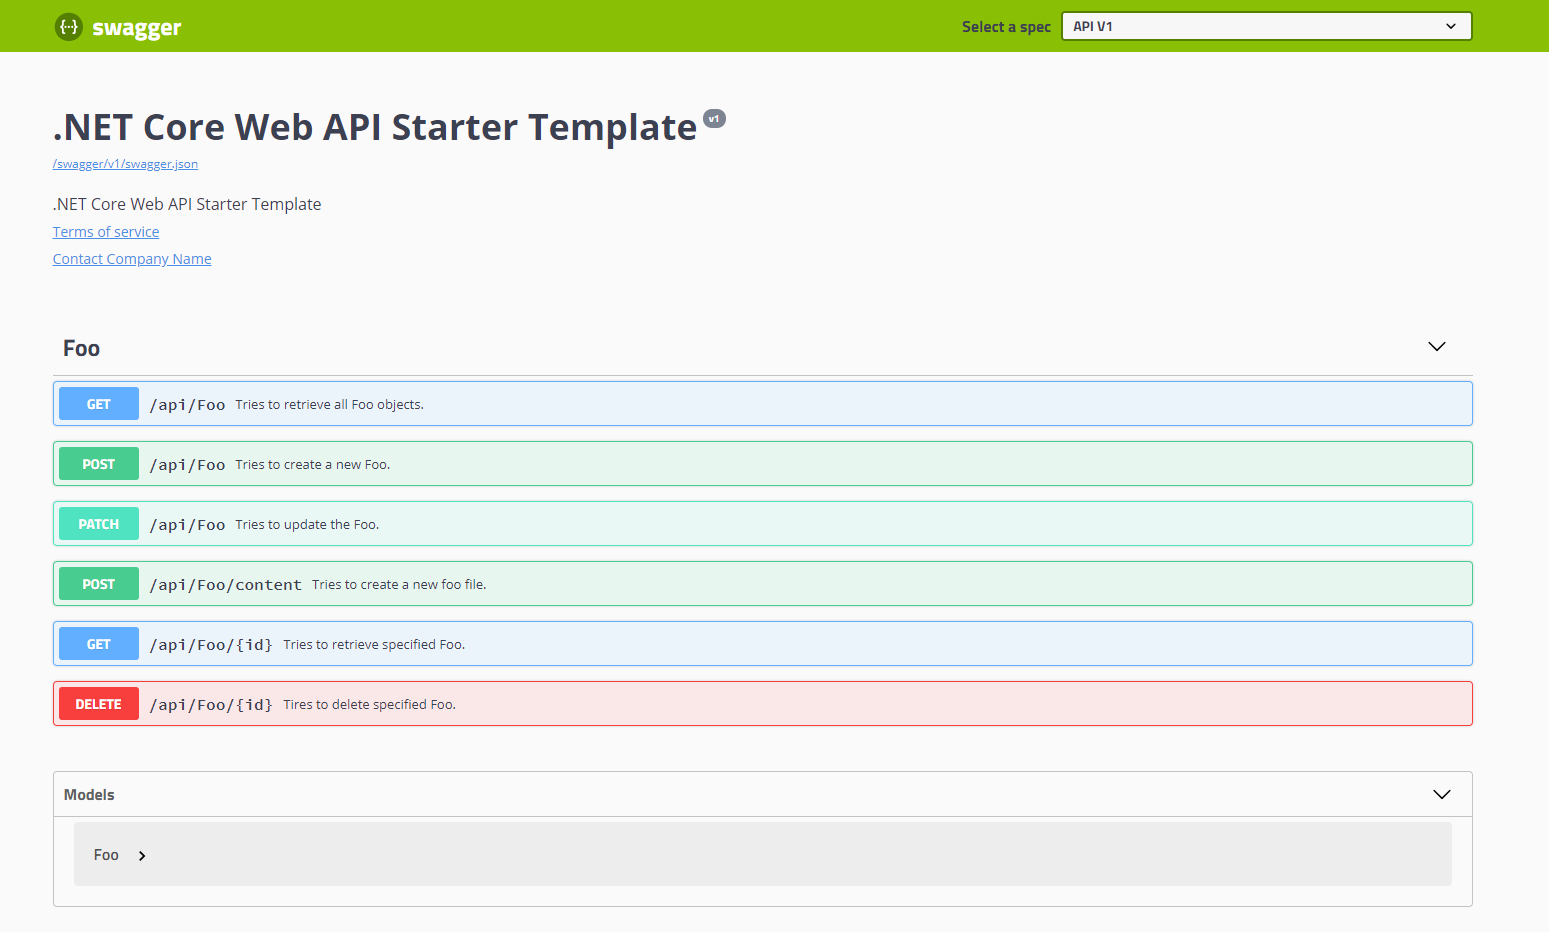
Task: Click the Foo section heading
Action: (x=81, y=348)
